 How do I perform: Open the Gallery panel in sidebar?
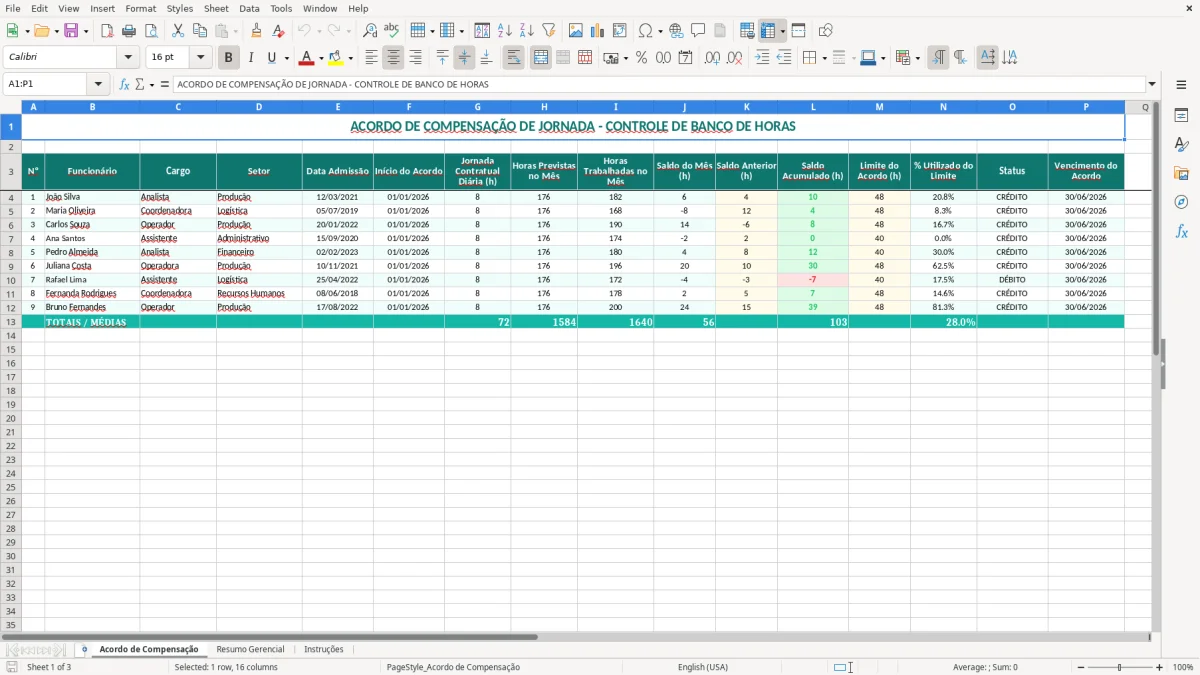1181,173
